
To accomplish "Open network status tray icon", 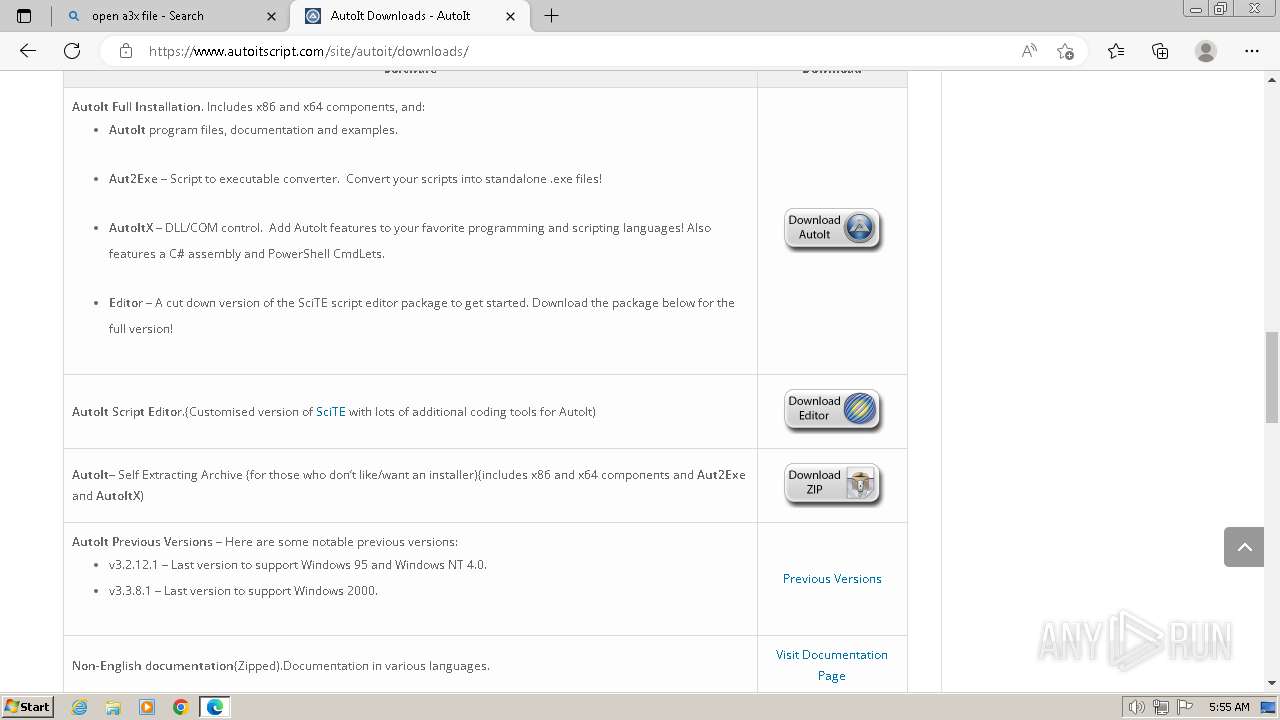I will point(1161,707).
